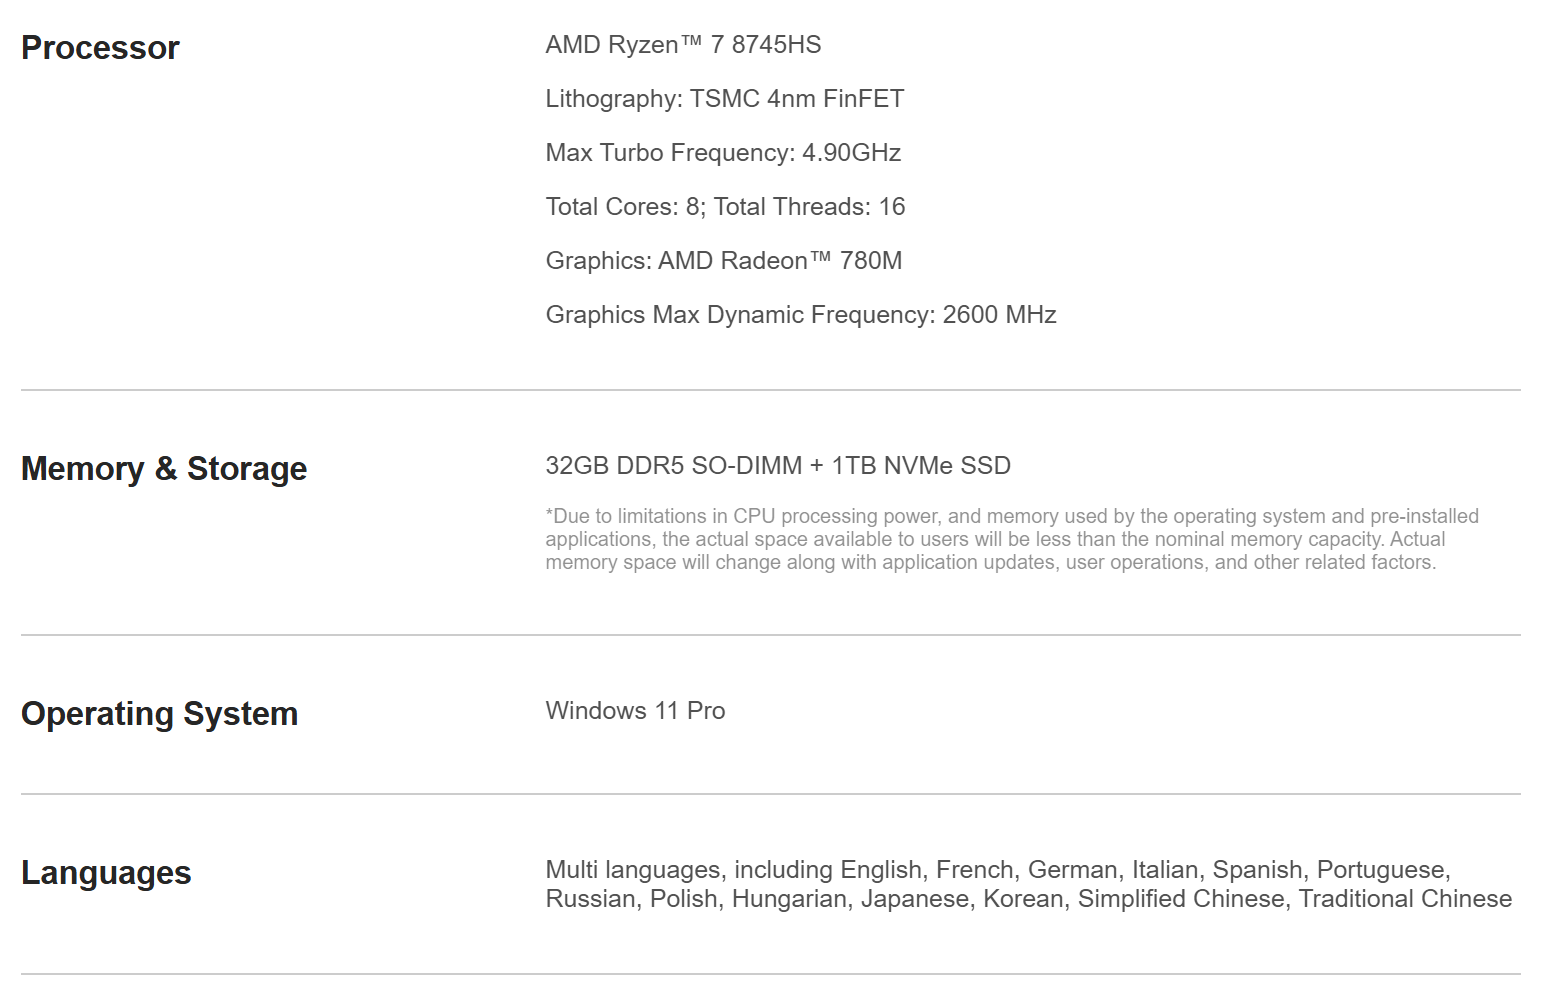Click the Traditional Chinese language text
The width and height of the screenshot is (1554, 996).
click(1405, 899)
